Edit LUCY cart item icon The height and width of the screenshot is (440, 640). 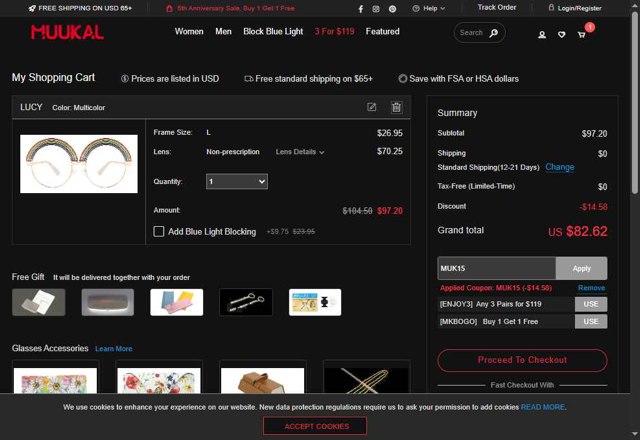click(371, 107)
